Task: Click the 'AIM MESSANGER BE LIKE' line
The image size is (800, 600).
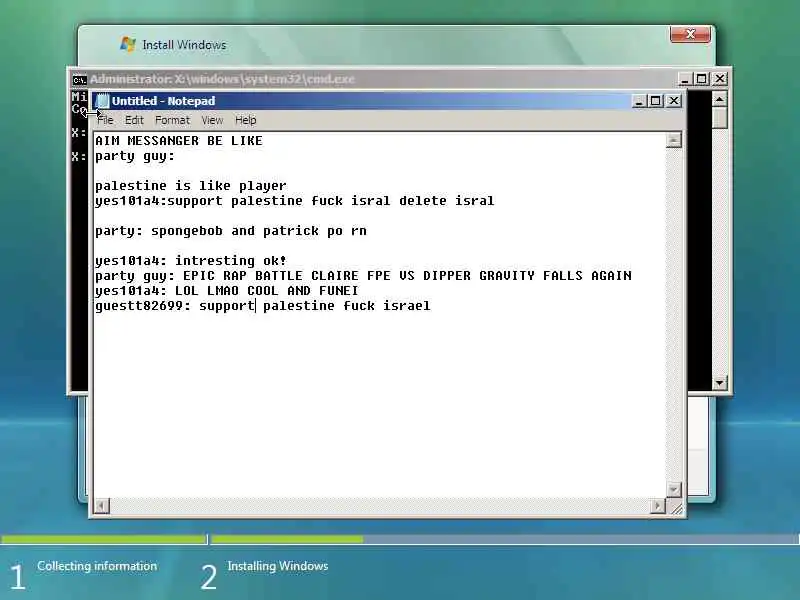Action: [x=179, y=141]
